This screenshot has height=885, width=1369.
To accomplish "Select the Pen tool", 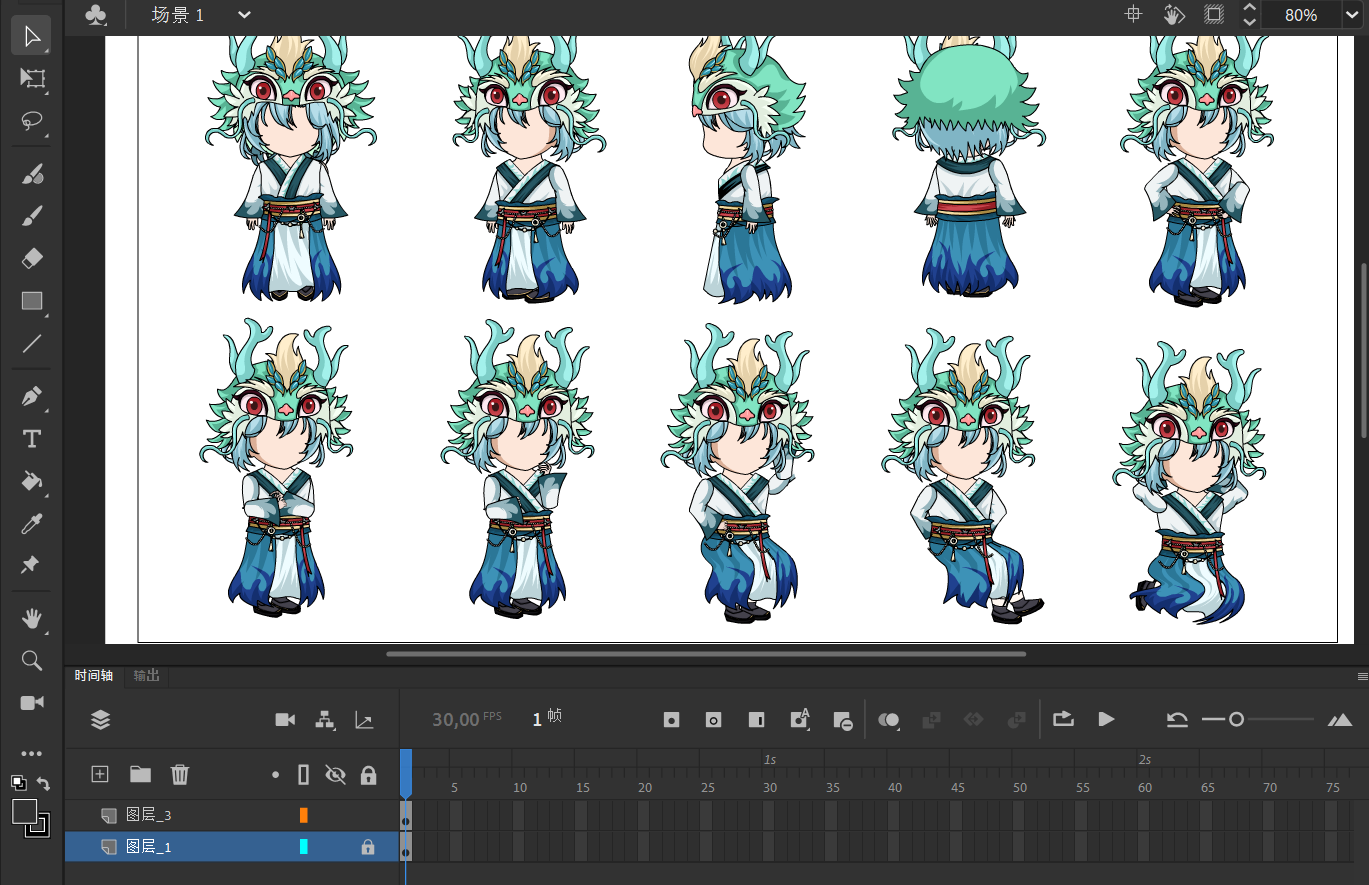I will click(x=32, y=396).
